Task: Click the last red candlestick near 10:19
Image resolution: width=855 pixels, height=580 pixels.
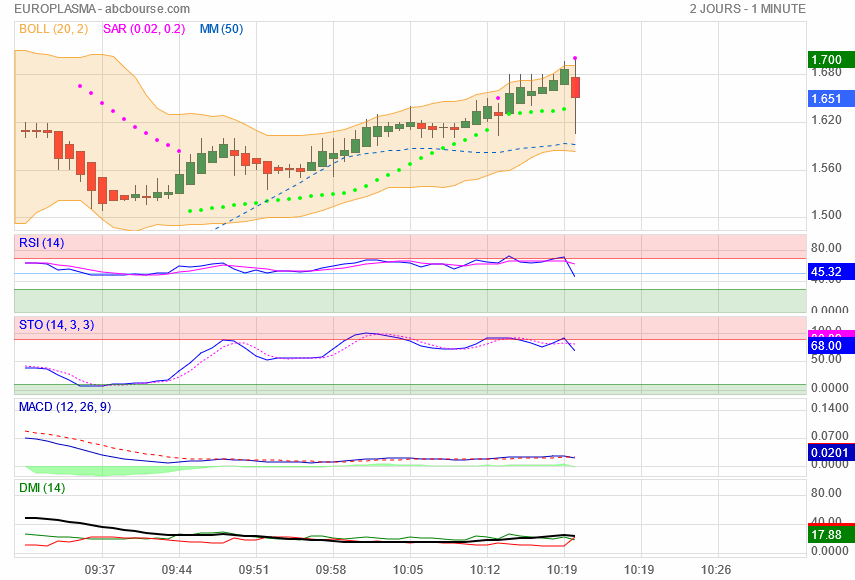Action: point(575,88)
